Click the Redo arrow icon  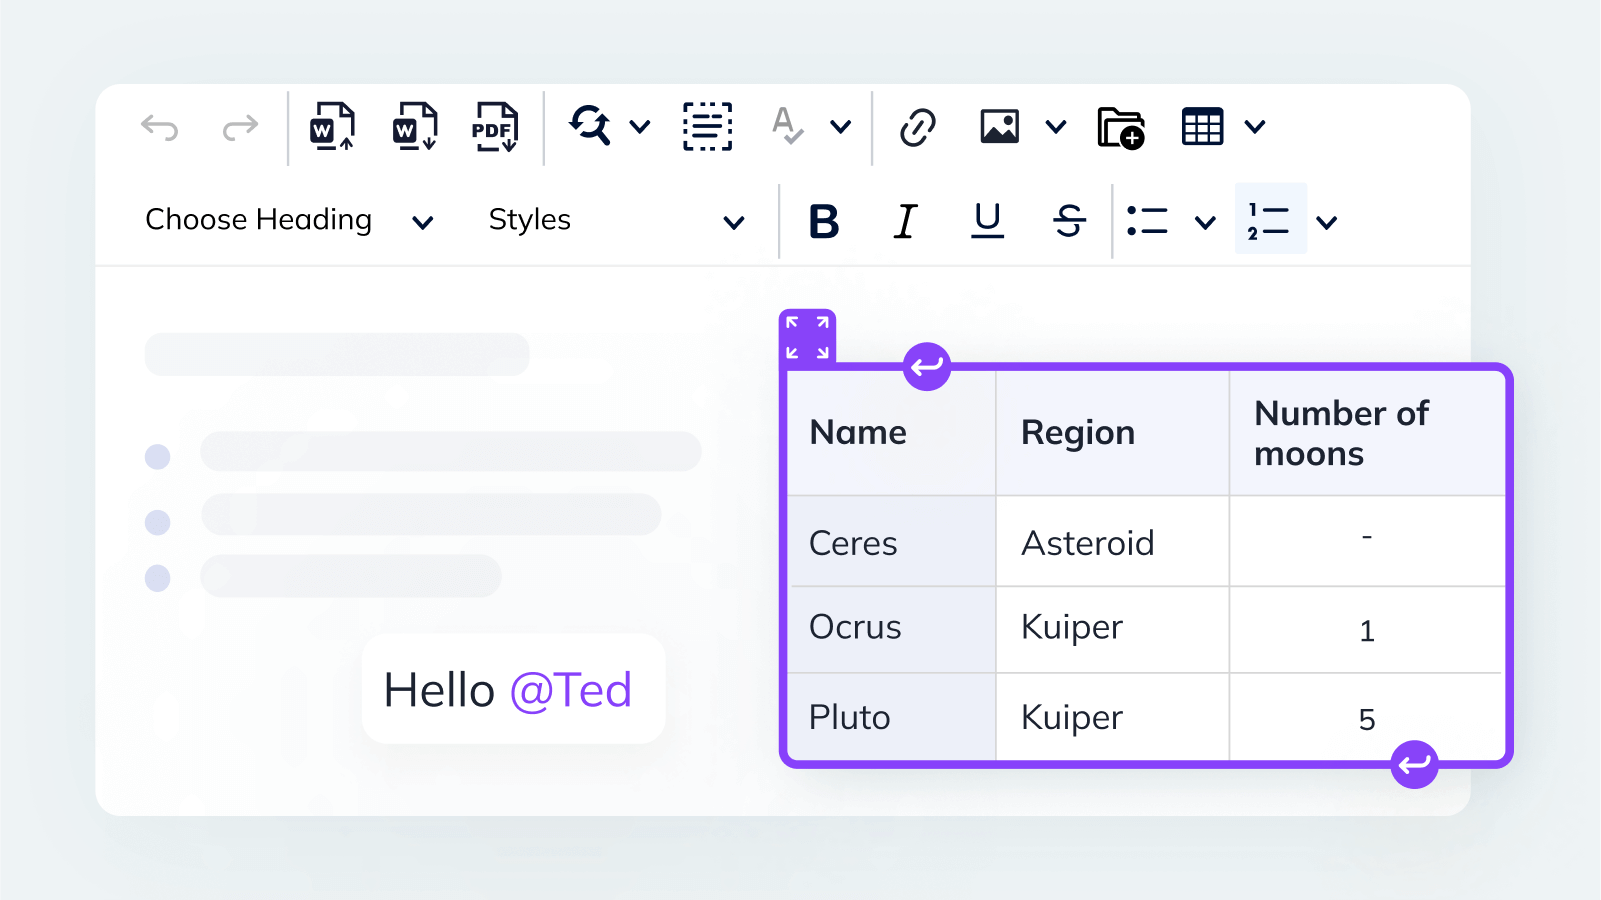coord(240,127)
